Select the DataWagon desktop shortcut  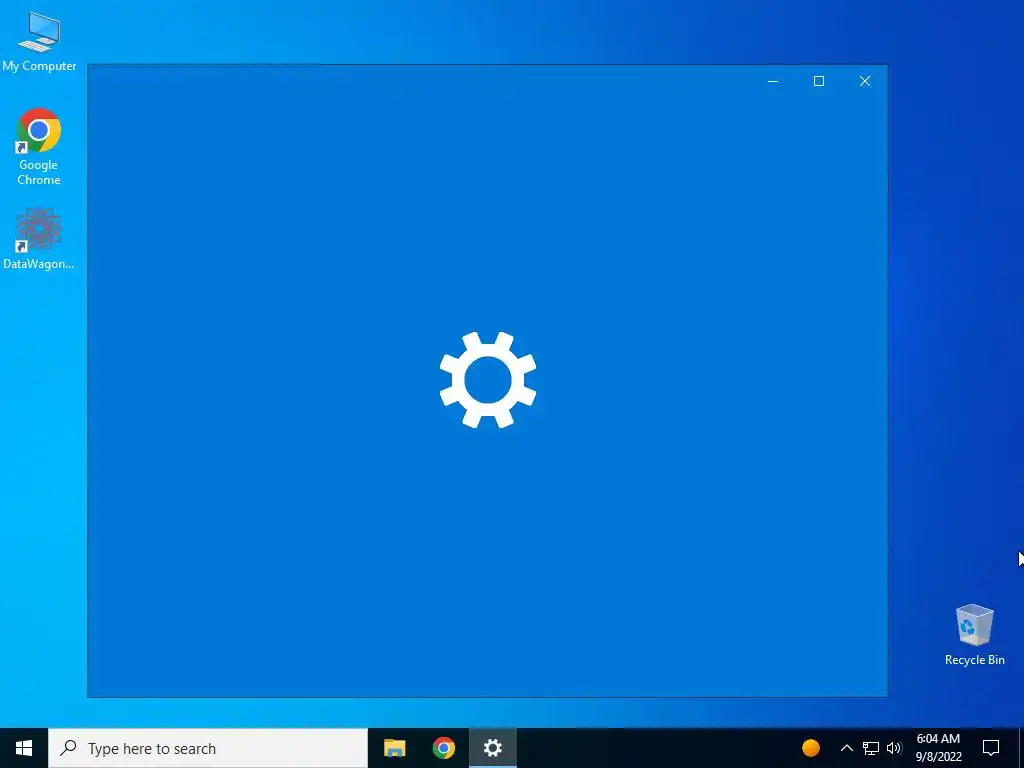click(39, 238)
